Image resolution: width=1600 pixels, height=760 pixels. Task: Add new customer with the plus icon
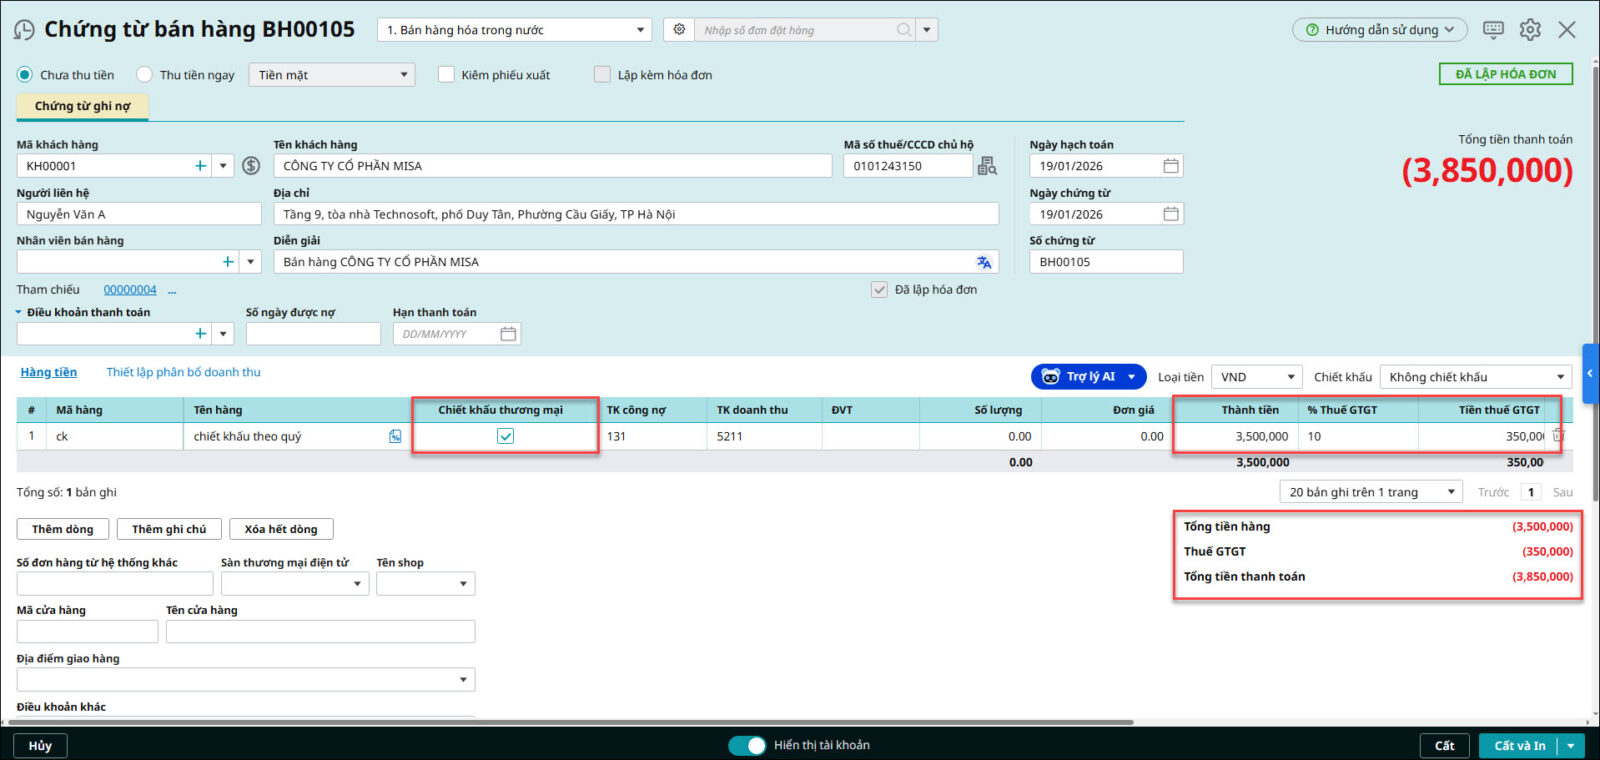click(201, 166)
